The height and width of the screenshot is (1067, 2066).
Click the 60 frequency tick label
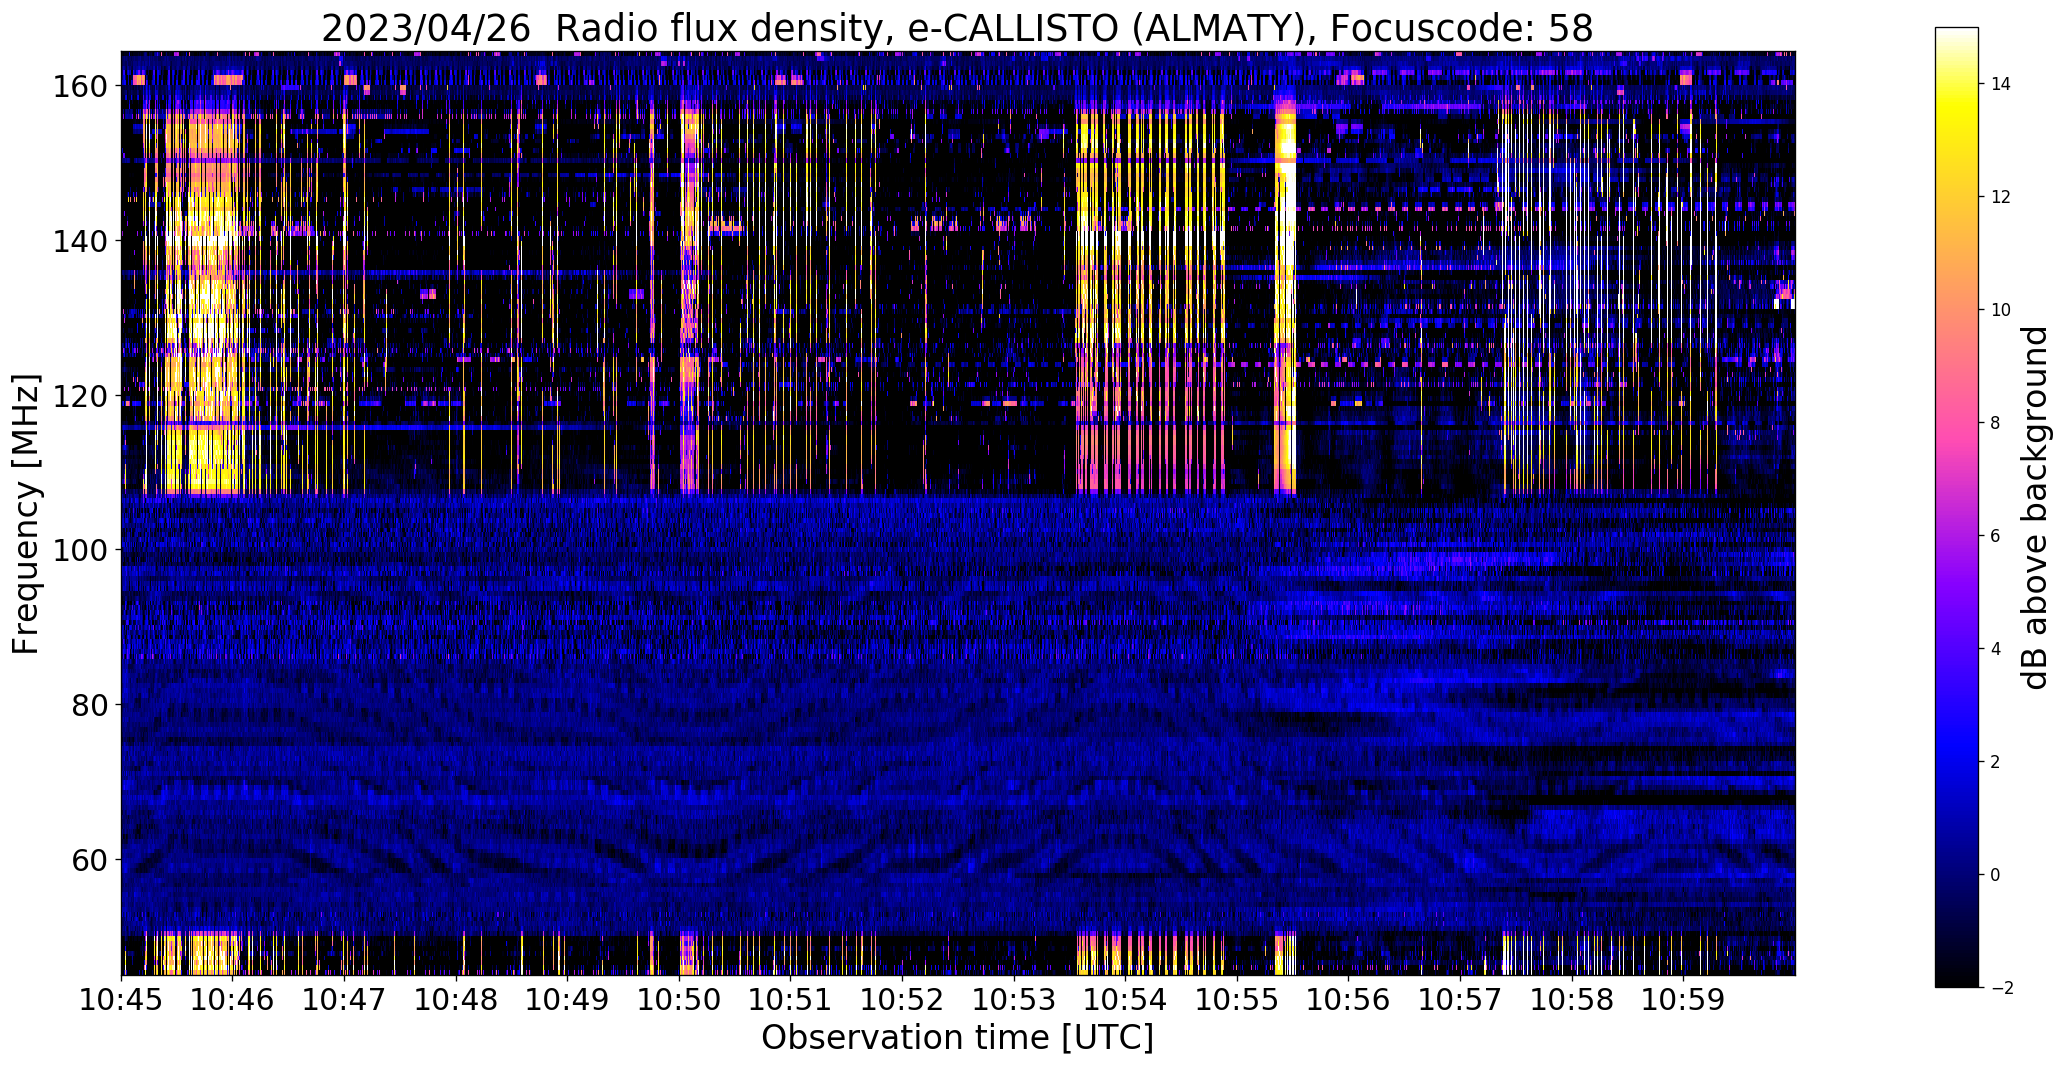[x=92, y=859]
